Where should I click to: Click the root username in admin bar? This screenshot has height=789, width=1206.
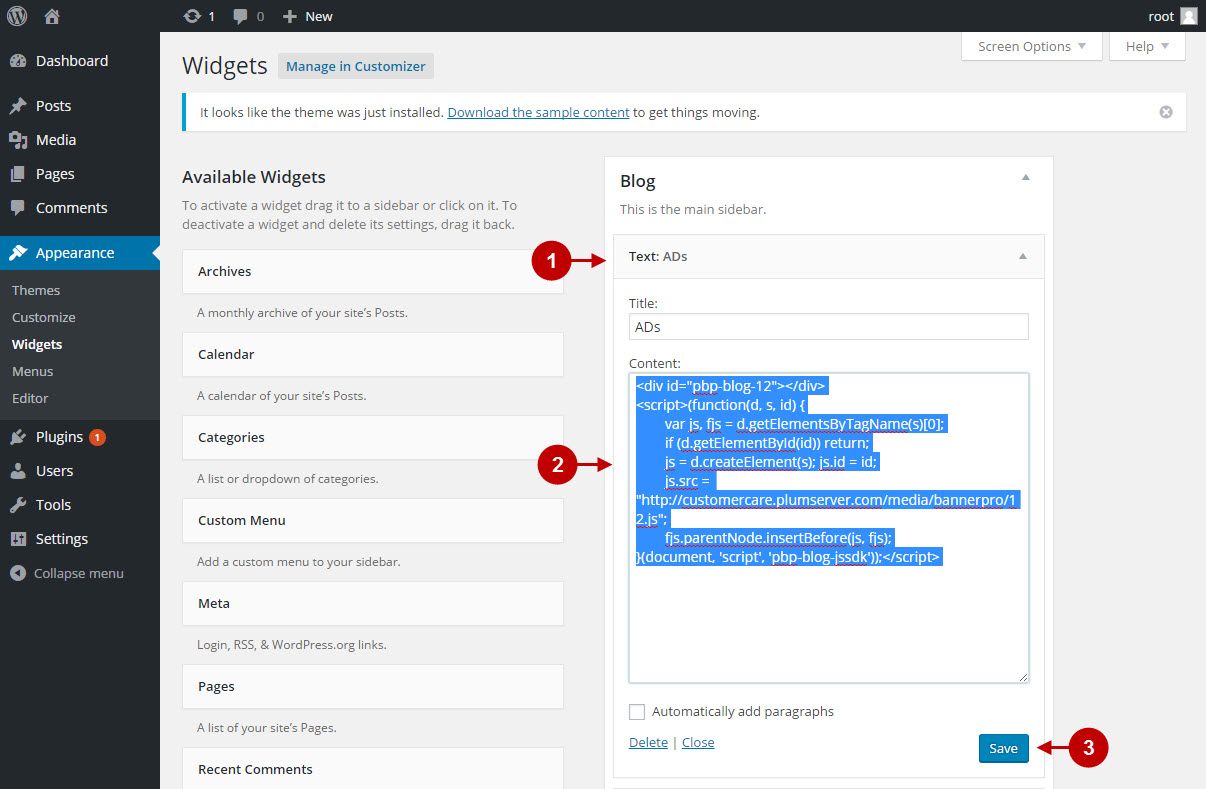point(1161,16)
